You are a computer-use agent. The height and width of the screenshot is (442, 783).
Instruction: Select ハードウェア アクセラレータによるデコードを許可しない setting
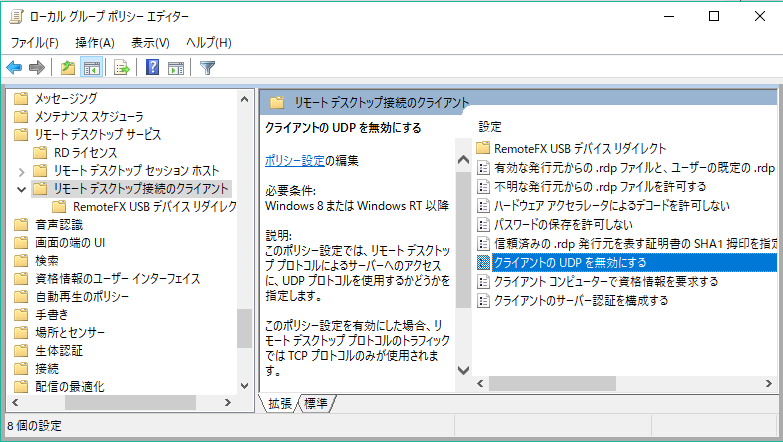coord(611,205)
